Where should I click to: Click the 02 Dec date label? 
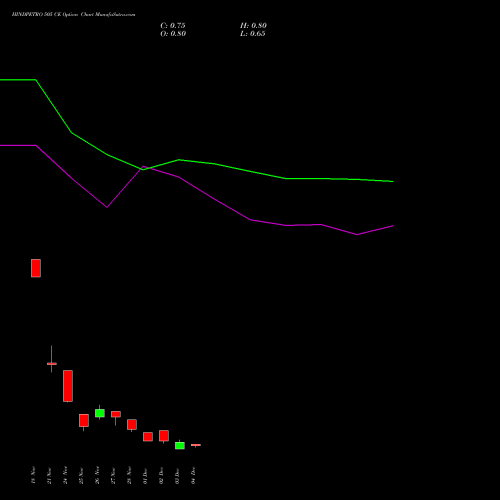pos(161,476)
